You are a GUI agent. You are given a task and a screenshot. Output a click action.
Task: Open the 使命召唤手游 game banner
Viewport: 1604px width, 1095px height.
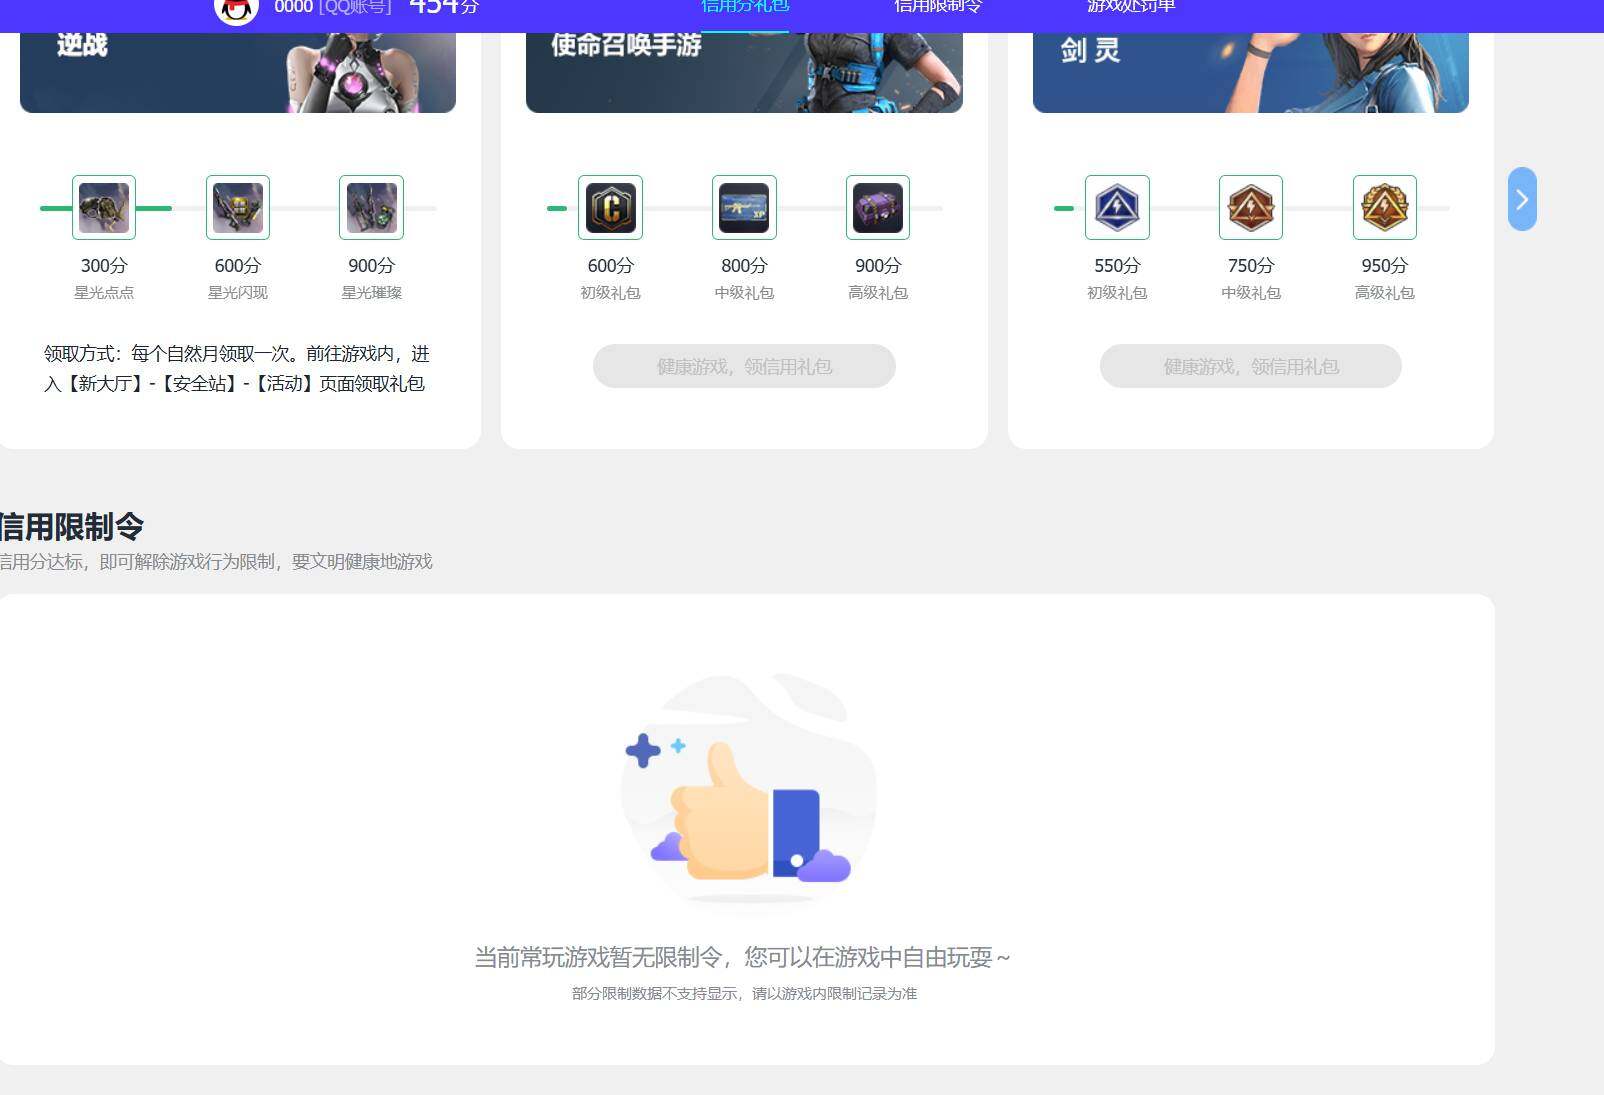pos(744,72)
